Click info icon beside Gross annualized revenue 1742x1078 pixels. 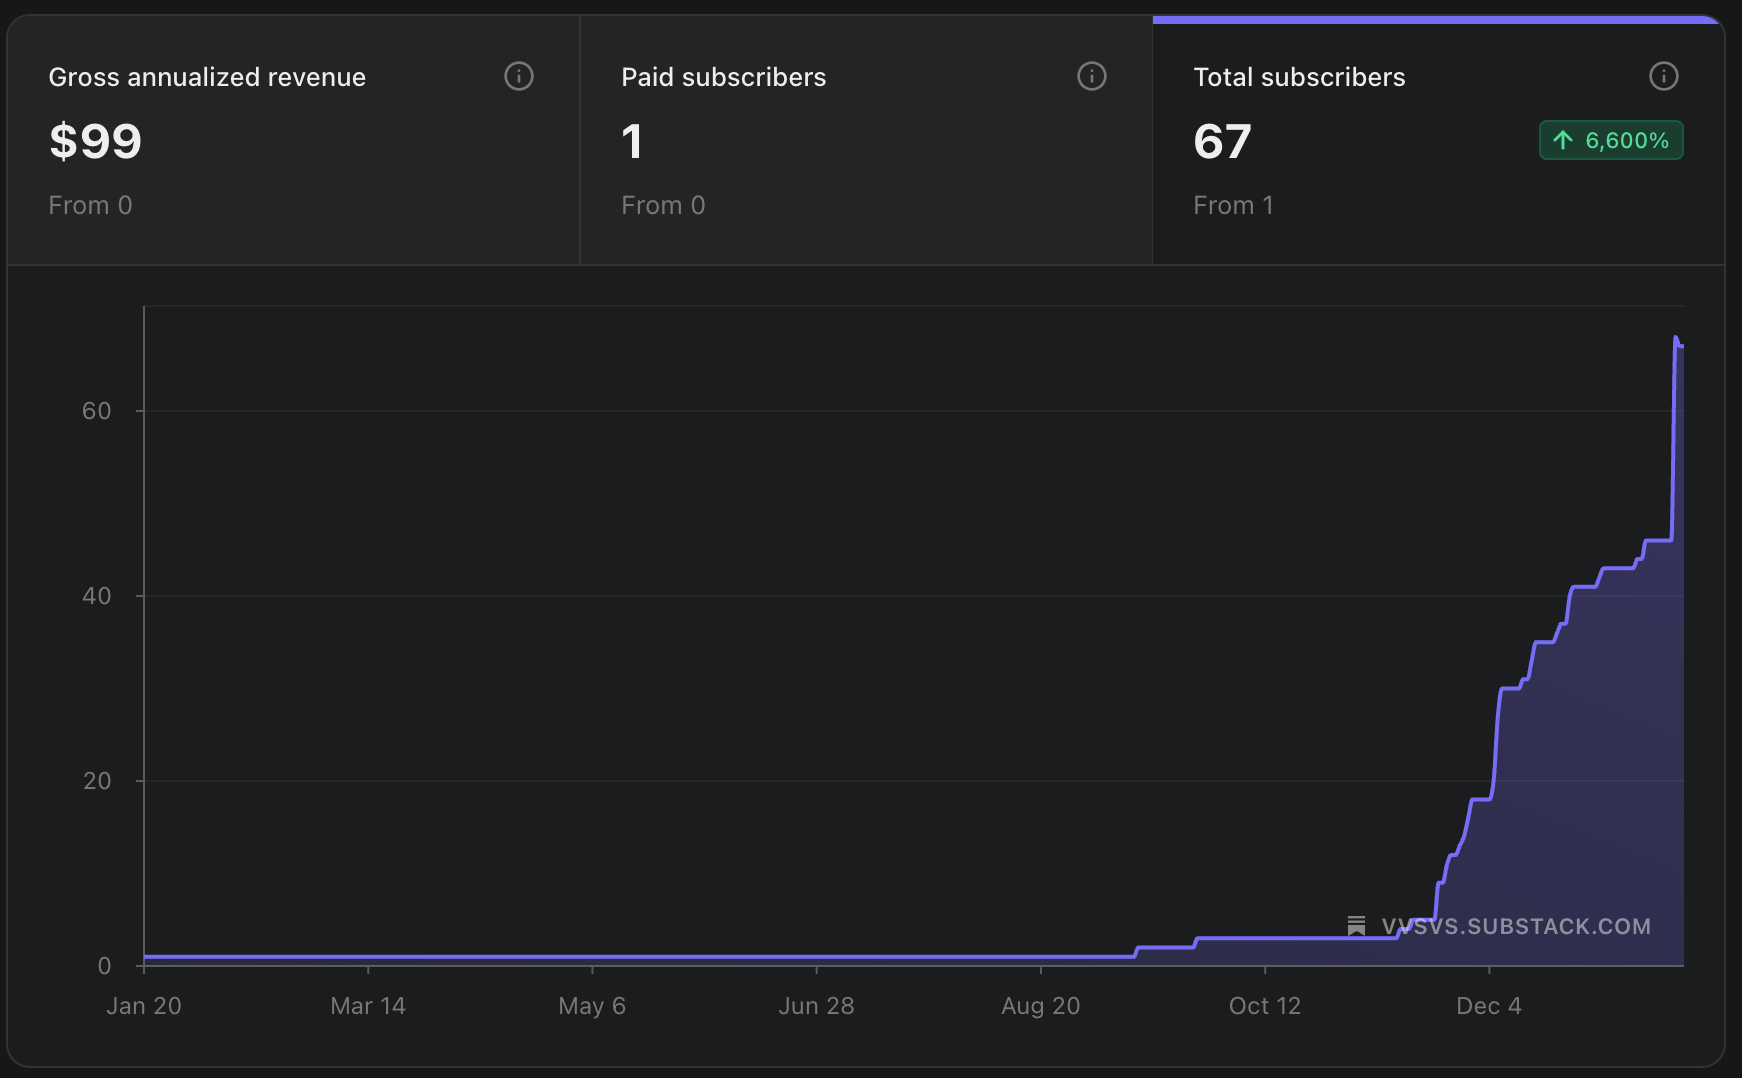pyautogui.click(x=518, y=76)
